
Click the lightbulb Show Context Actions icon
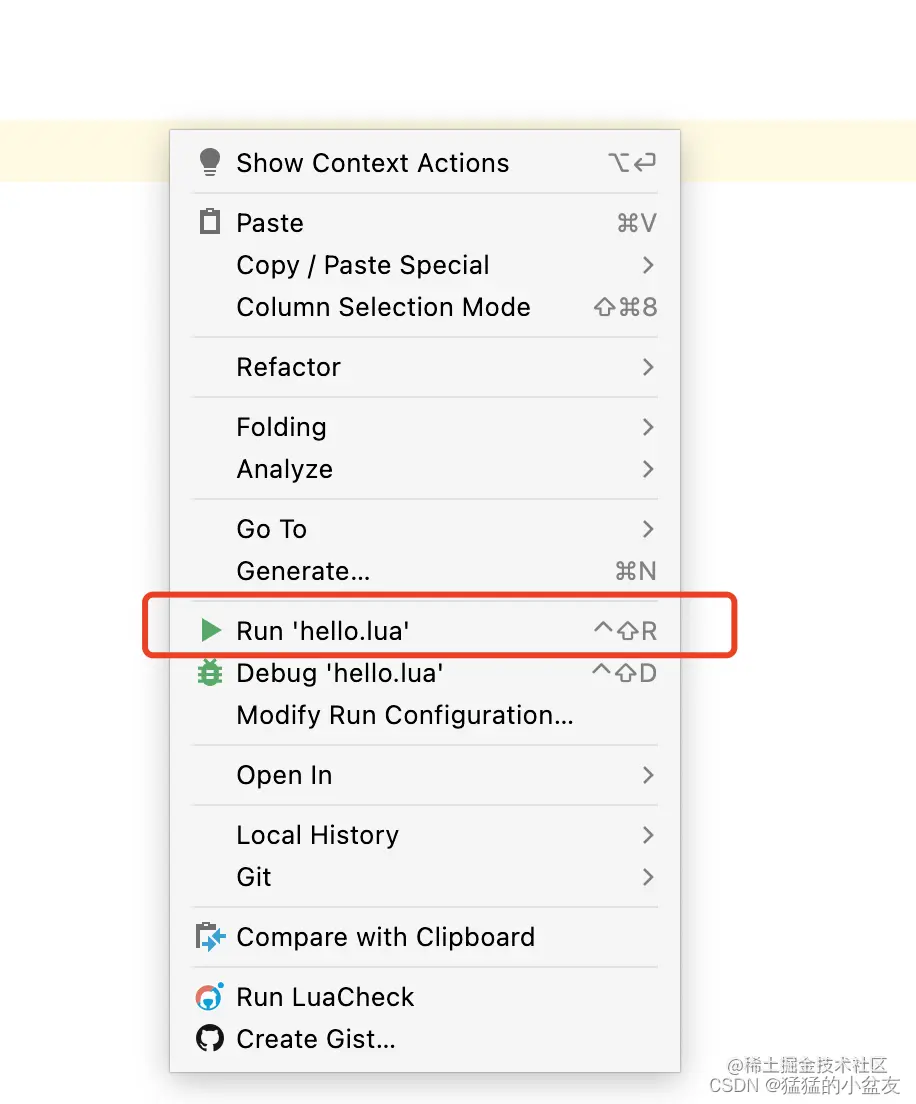point(209,163)
